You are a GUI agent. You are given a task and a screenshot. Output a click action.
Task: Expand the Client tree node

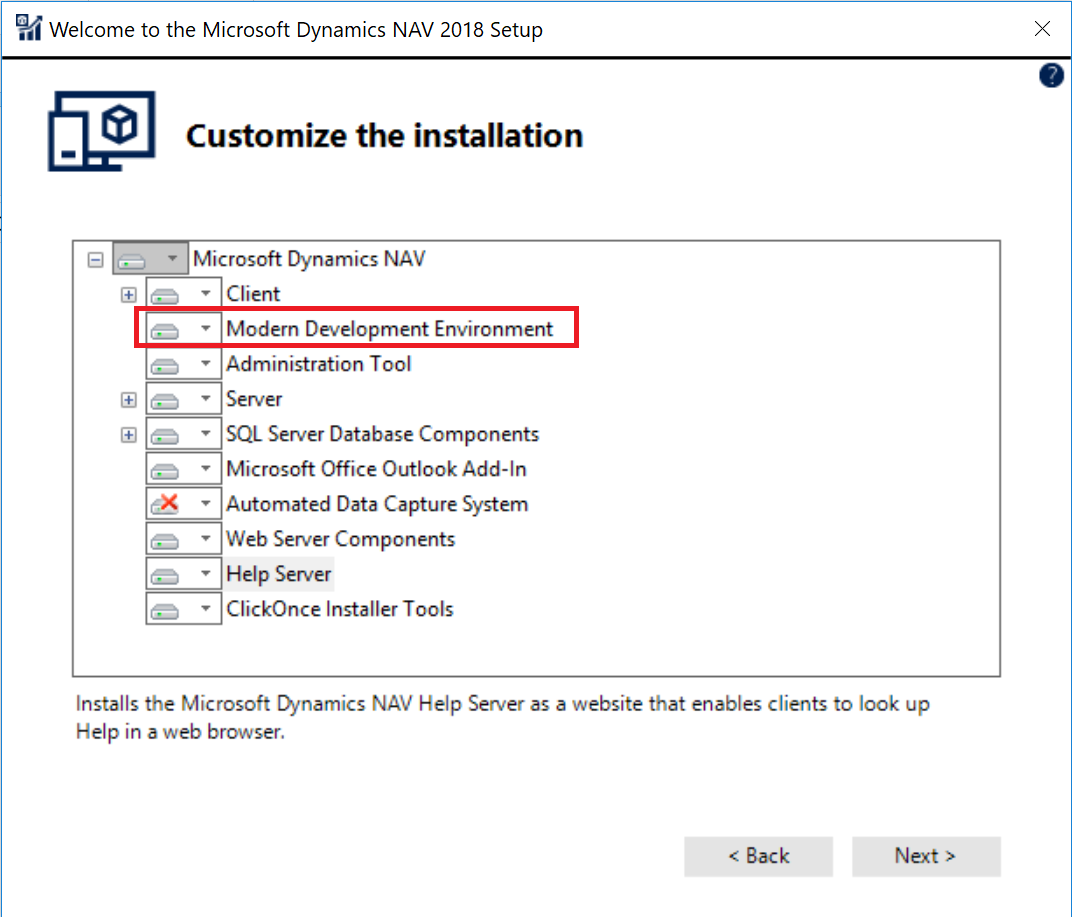(129, 293)
